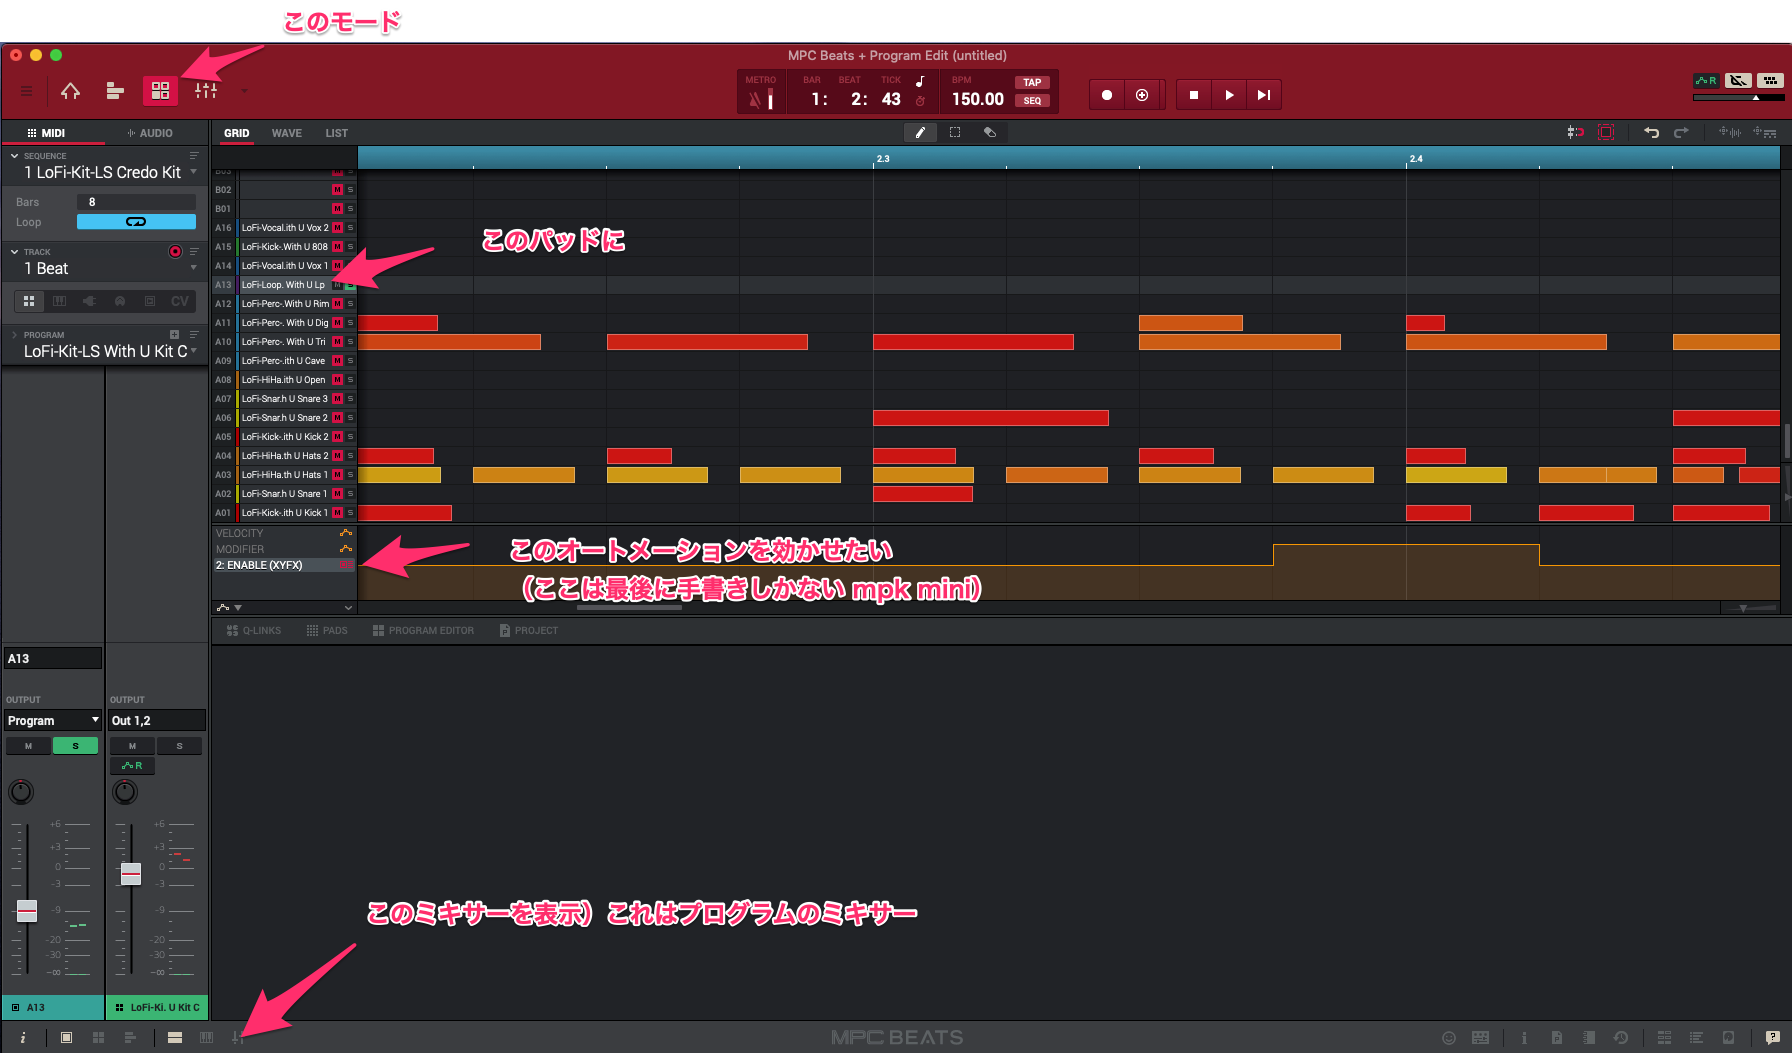Open the LIST editor tab

336,133
